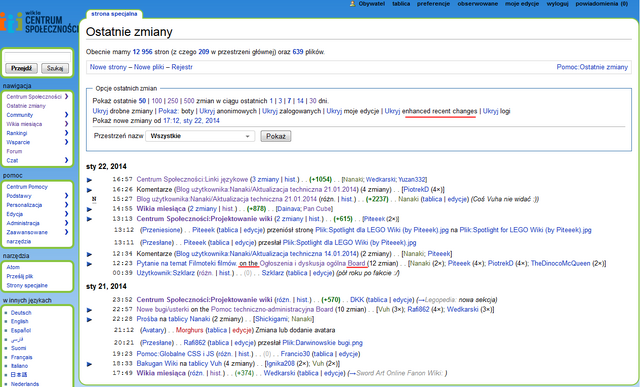Open tablica in the top user menu

point(401,4)
